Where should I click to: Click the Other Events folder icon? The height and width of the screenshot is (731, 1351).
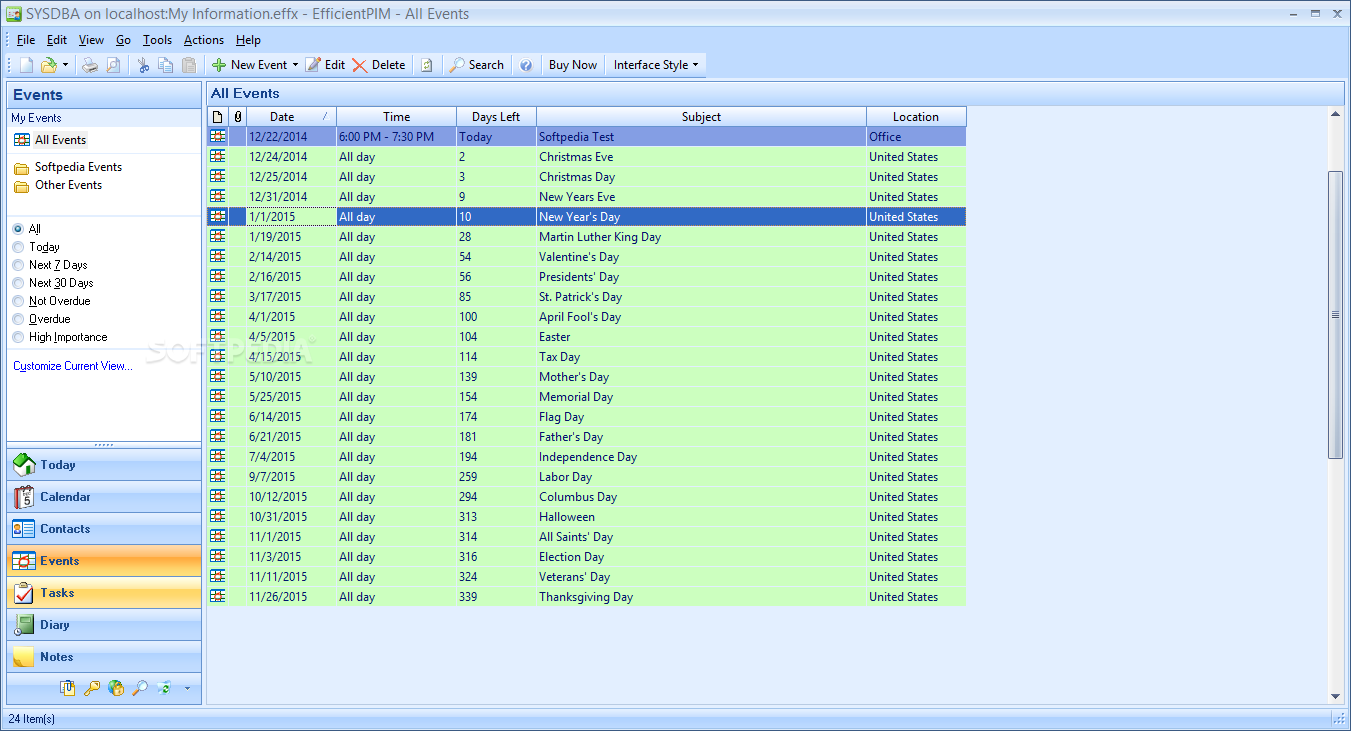click(21, 186)
